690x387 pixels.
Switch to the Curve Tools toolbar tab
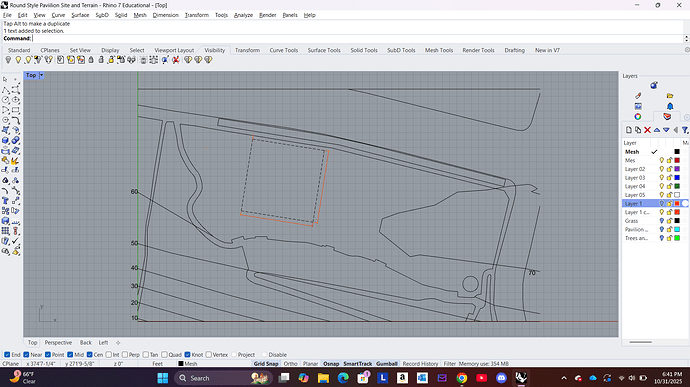coord(283,50)
